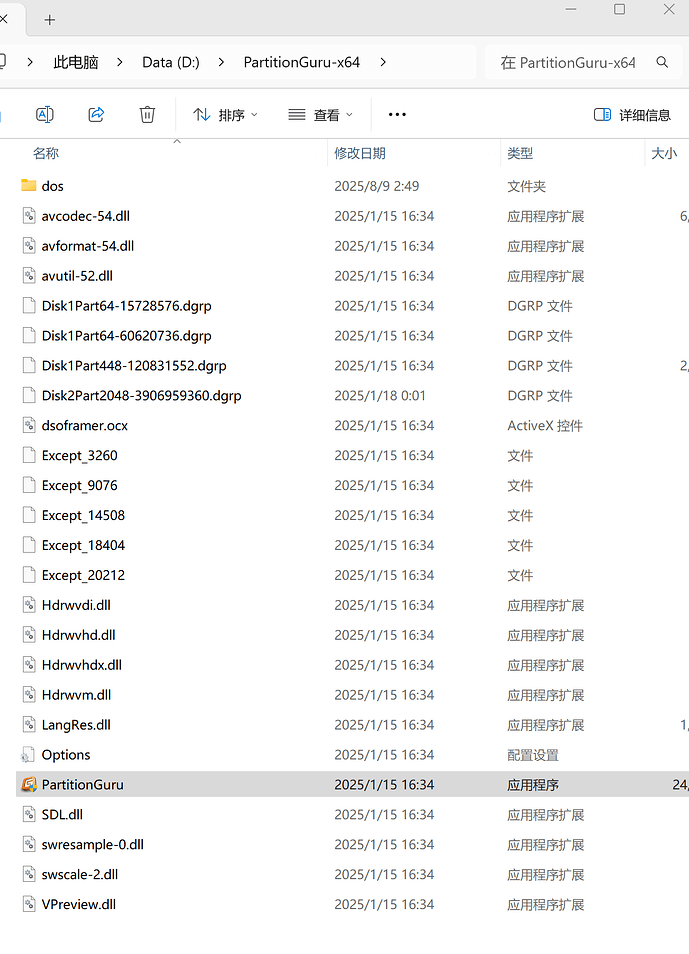Go to Data (D:) in breadcrumb
This screenshot has width=689, height=954.
coord(171,62)
